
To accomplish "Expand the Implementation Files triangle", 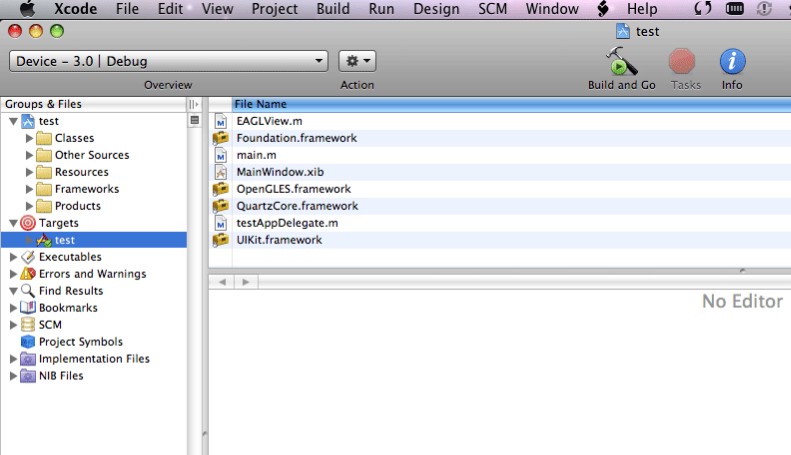I will click(x=13, y=359).
